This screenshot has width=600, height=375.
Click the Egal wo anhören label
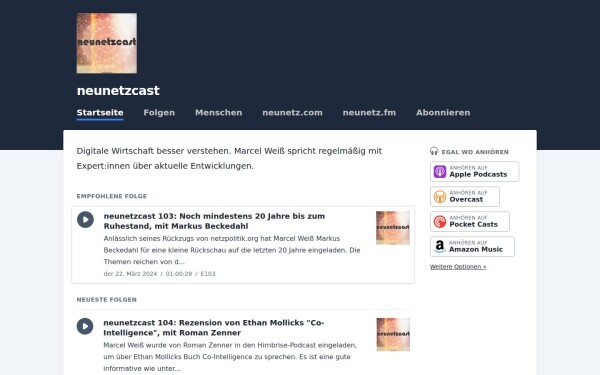click(x=475, y=152)
